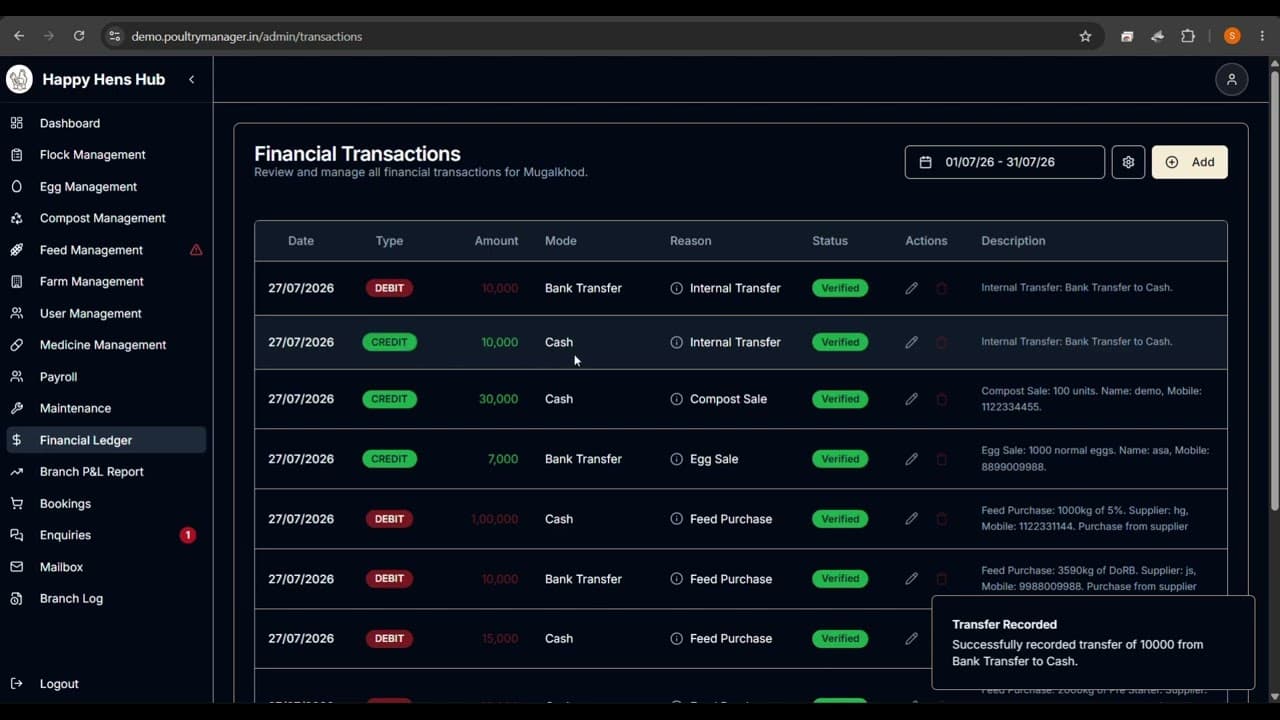Delete the Bank Transfer Internal Transfer debit row
Viewport: 1280px width, 720px height.
pyautogui.click(x=941, y=288)
